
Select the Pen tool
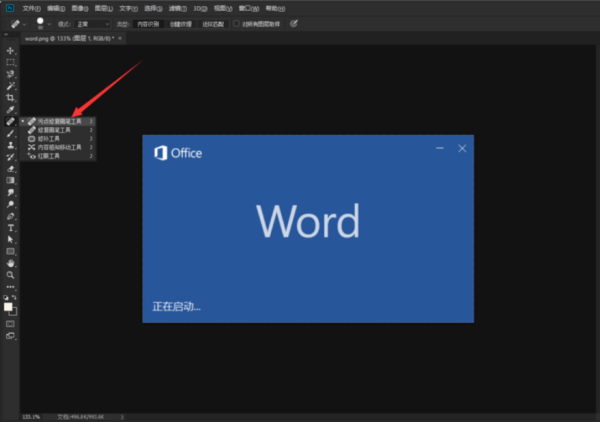tap(10, 216)
